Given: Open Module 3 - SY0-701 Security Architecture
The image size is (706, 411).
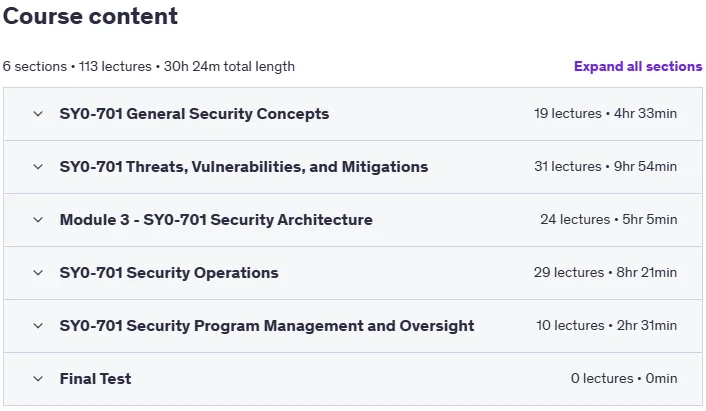Looking at the screenshot, I should click(x=216, y=220).
